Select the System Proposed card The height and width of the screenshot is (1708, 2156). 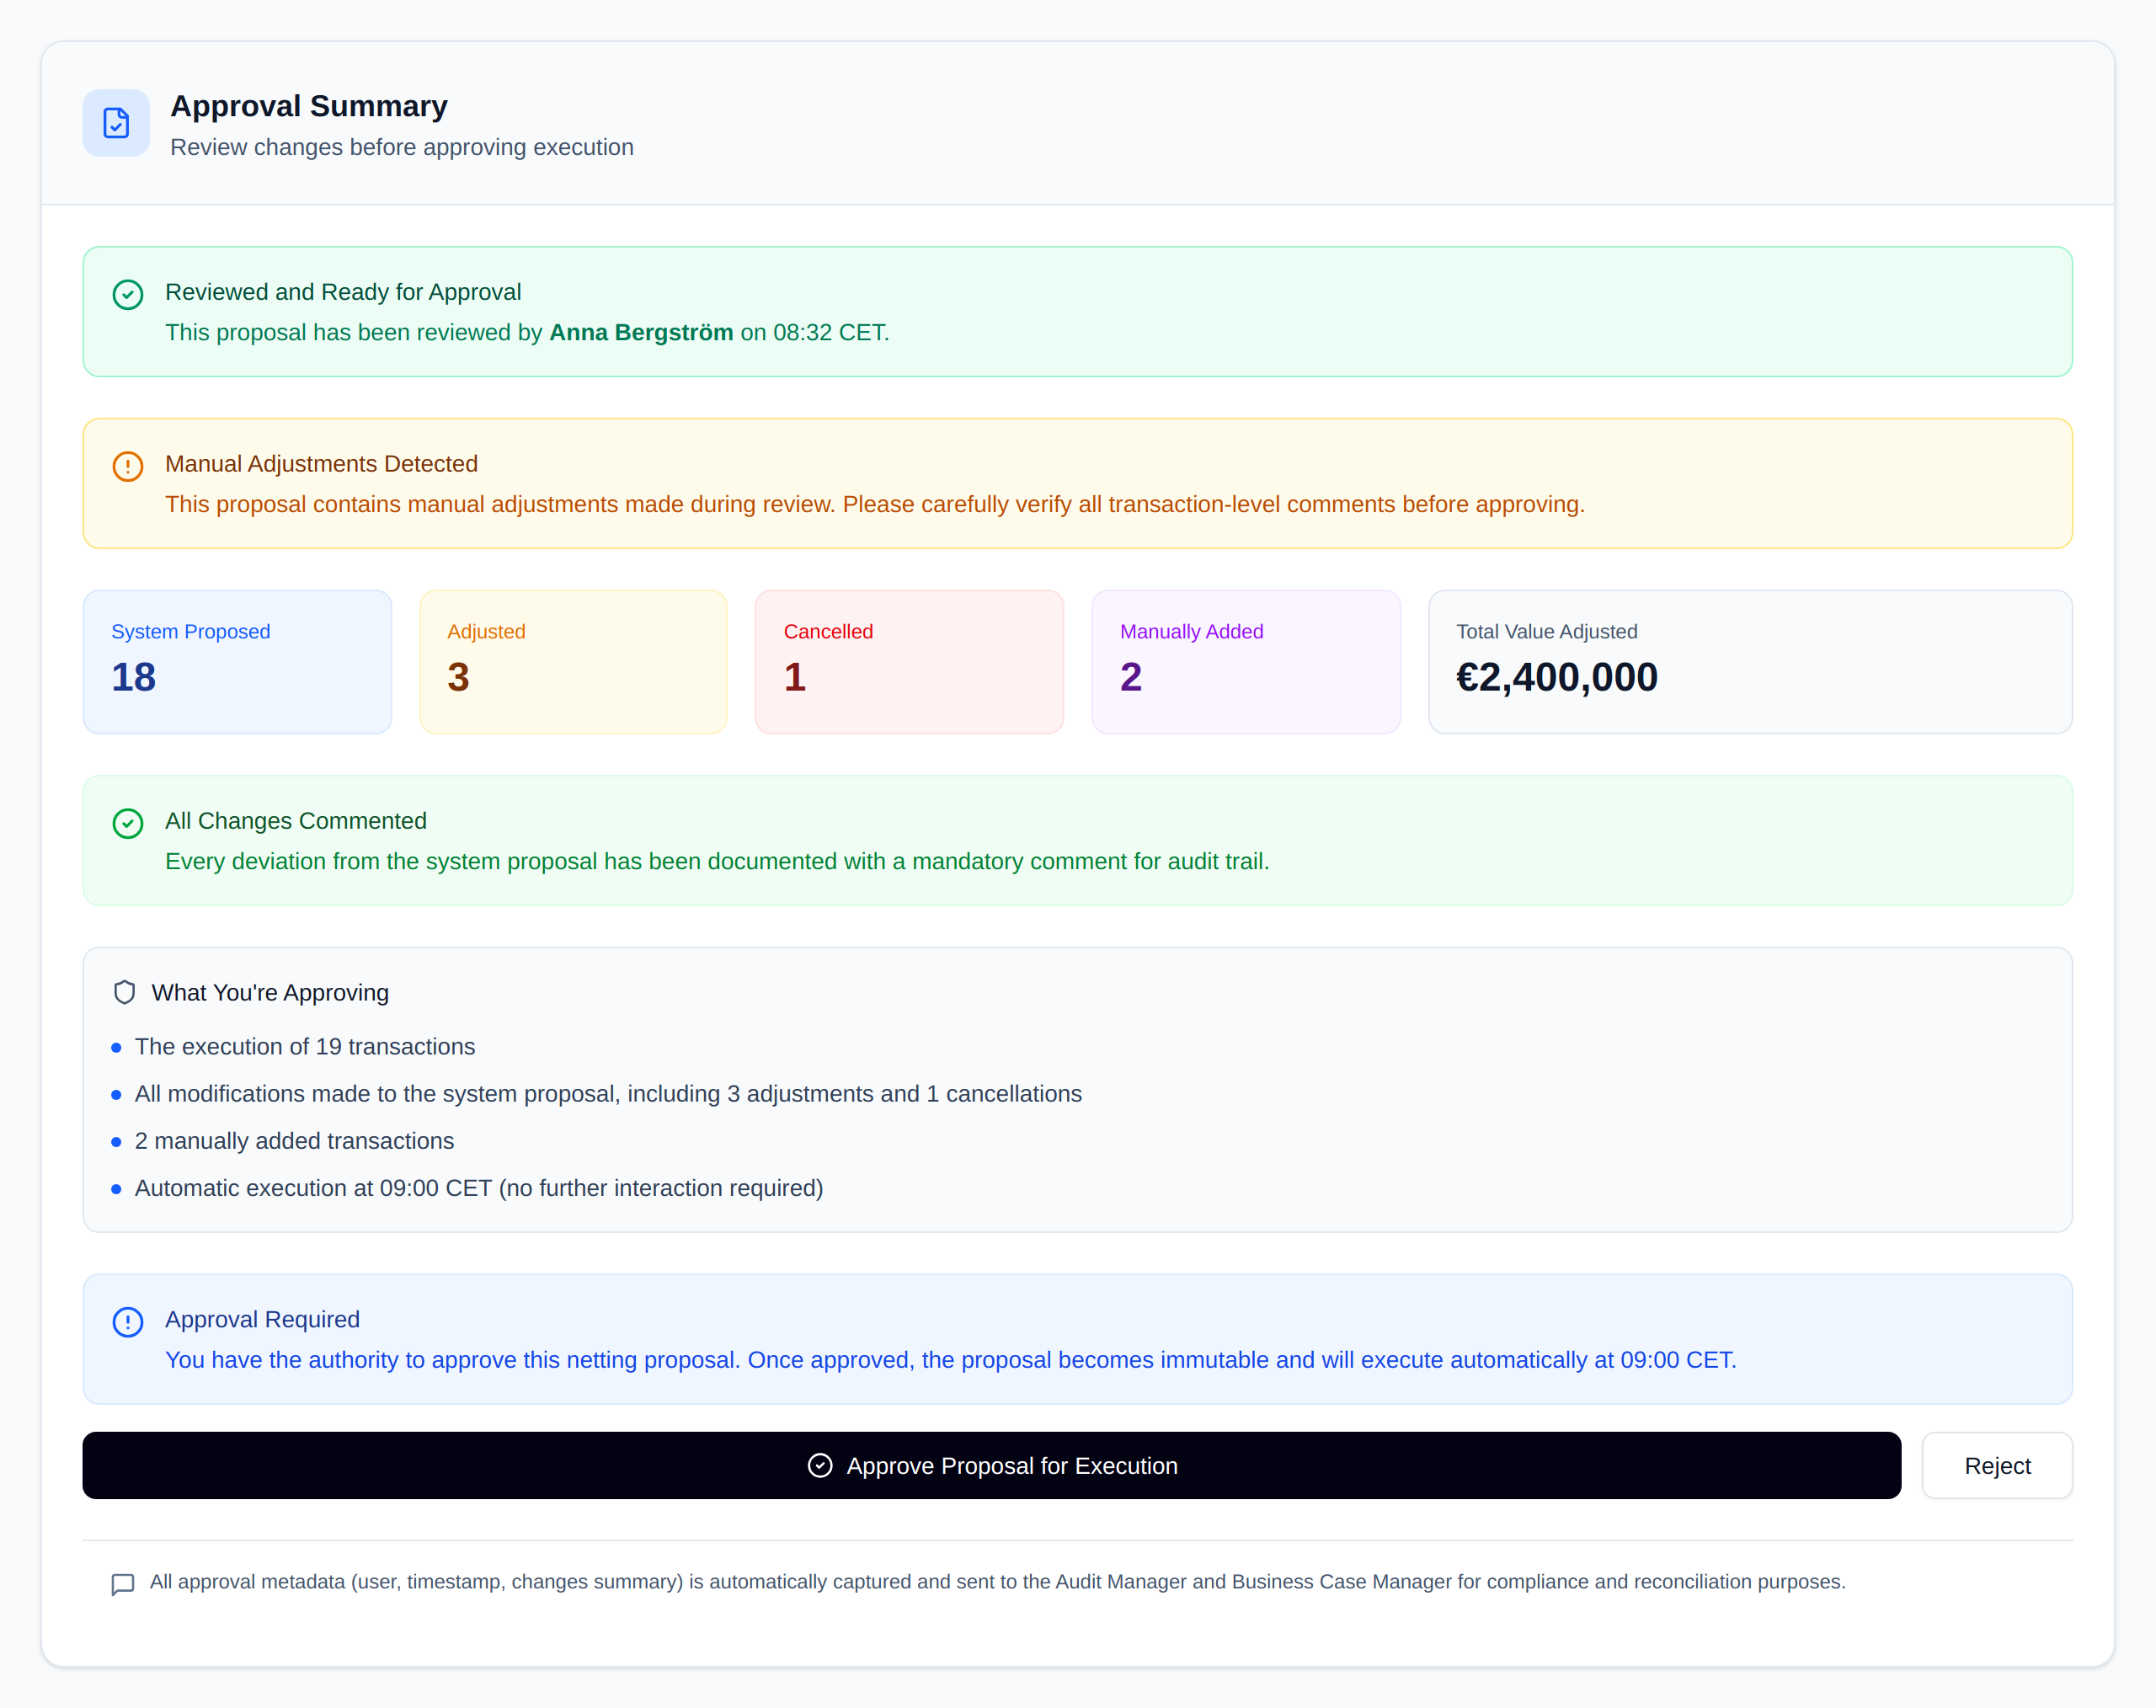[x=237, y=661]
